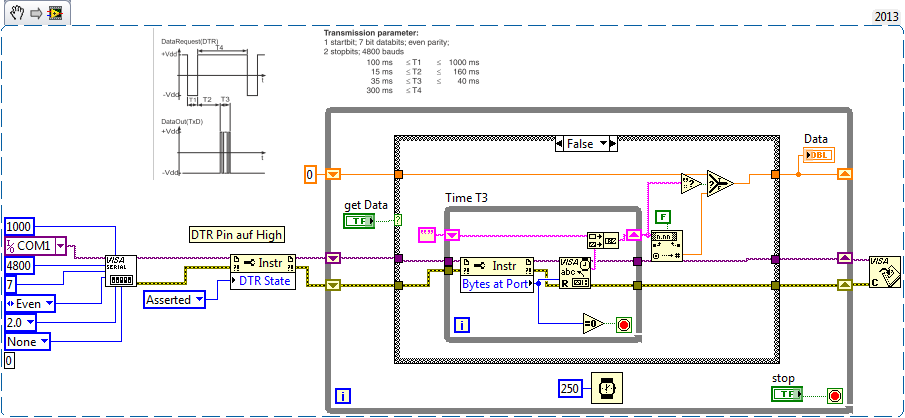
Task: Select the VISA Close node
Action: 885,272
